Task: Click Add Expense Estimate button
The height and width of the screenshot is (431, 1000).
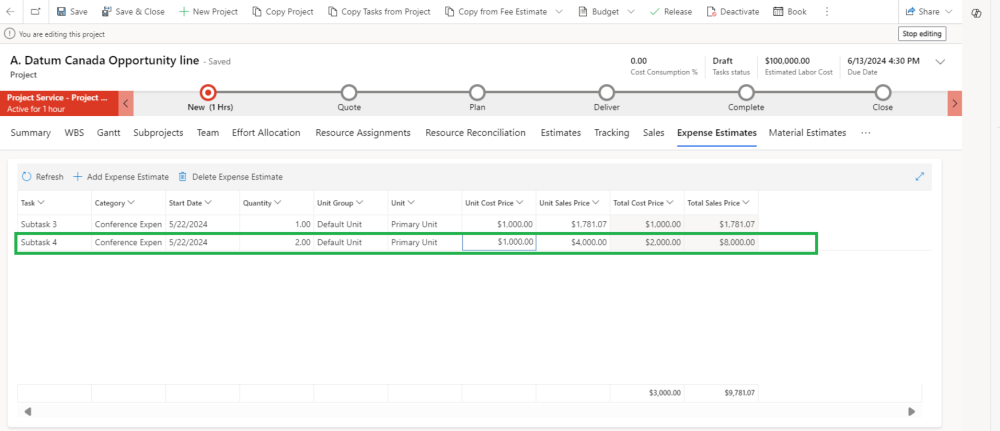Action: (x=120, y=177)
